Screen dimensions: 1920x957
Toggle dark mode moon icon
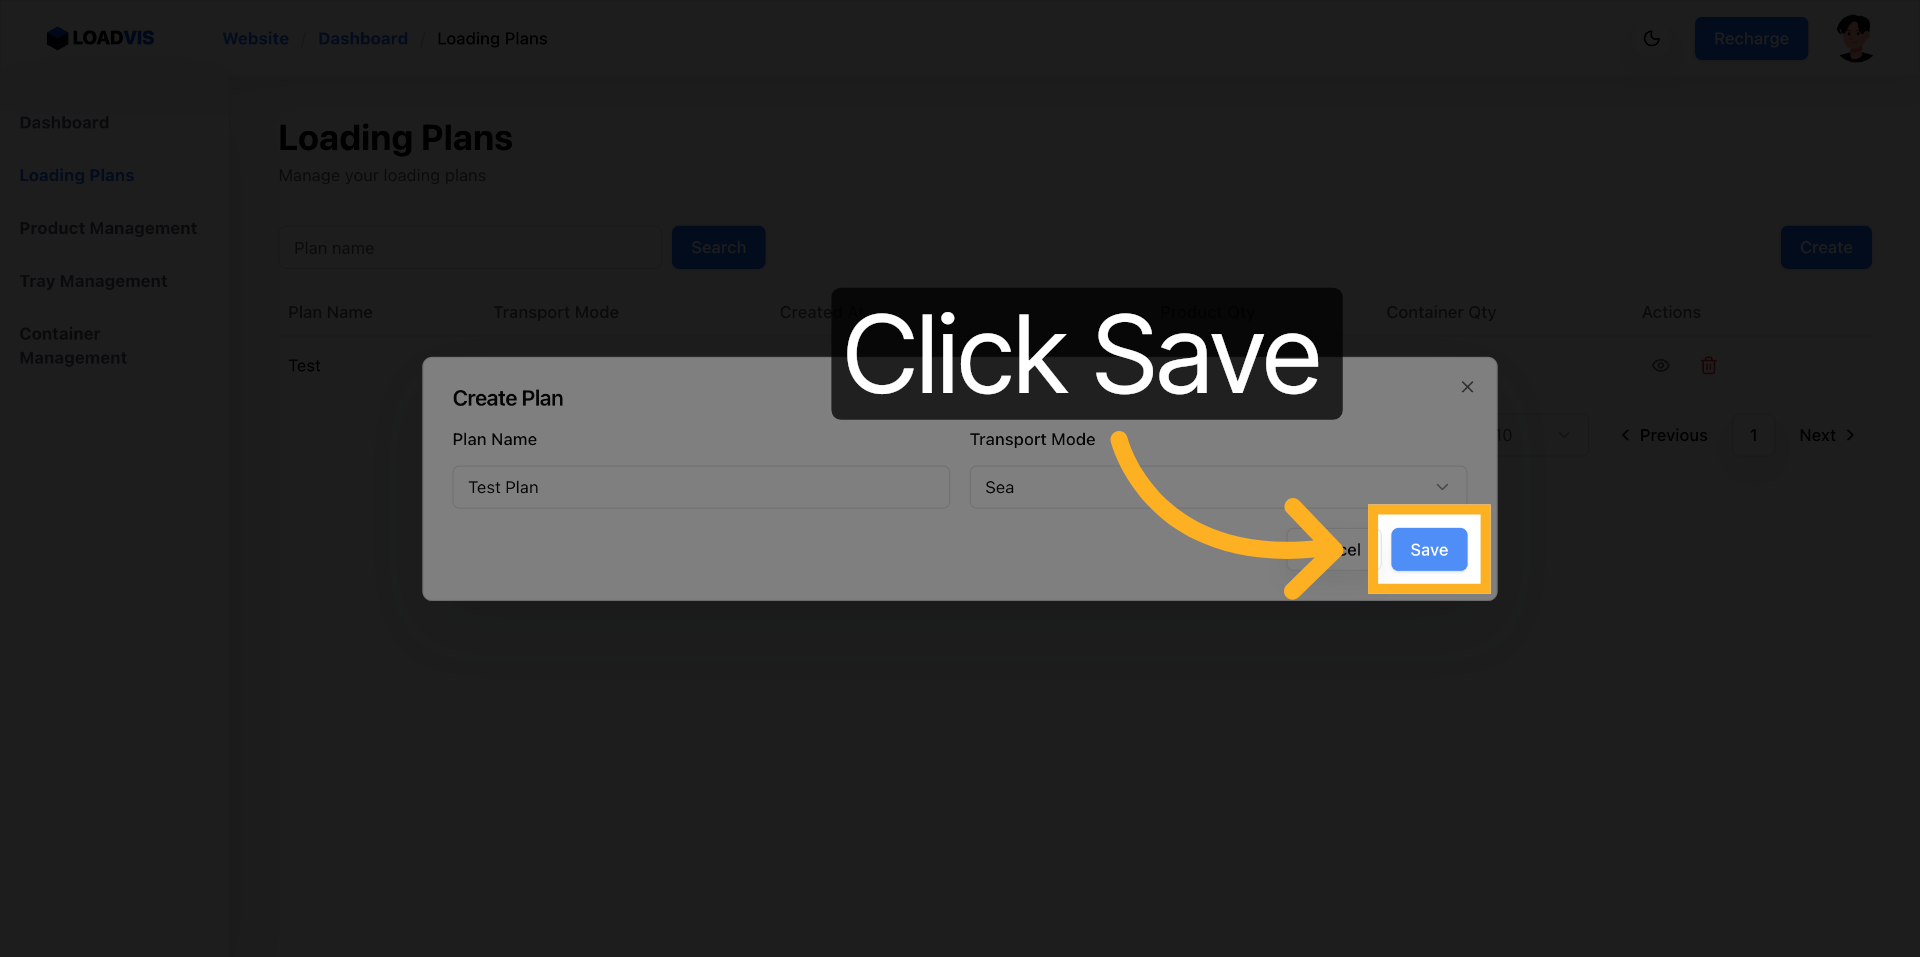1651,38
